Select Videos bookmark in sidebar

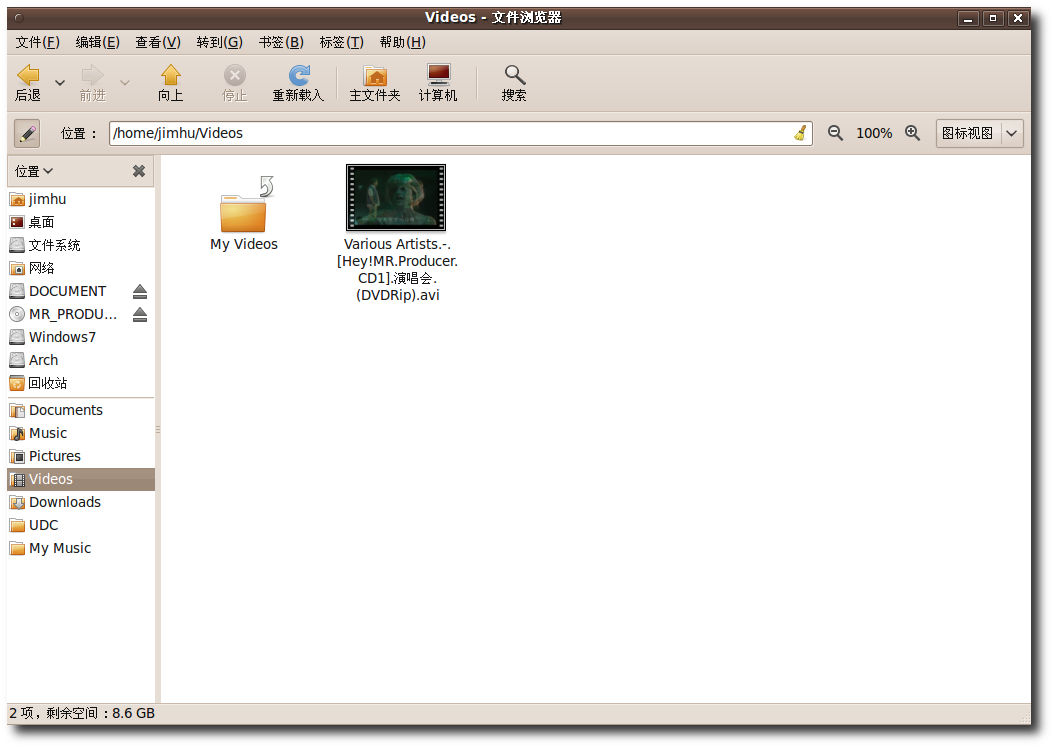[x=81, y=479]
